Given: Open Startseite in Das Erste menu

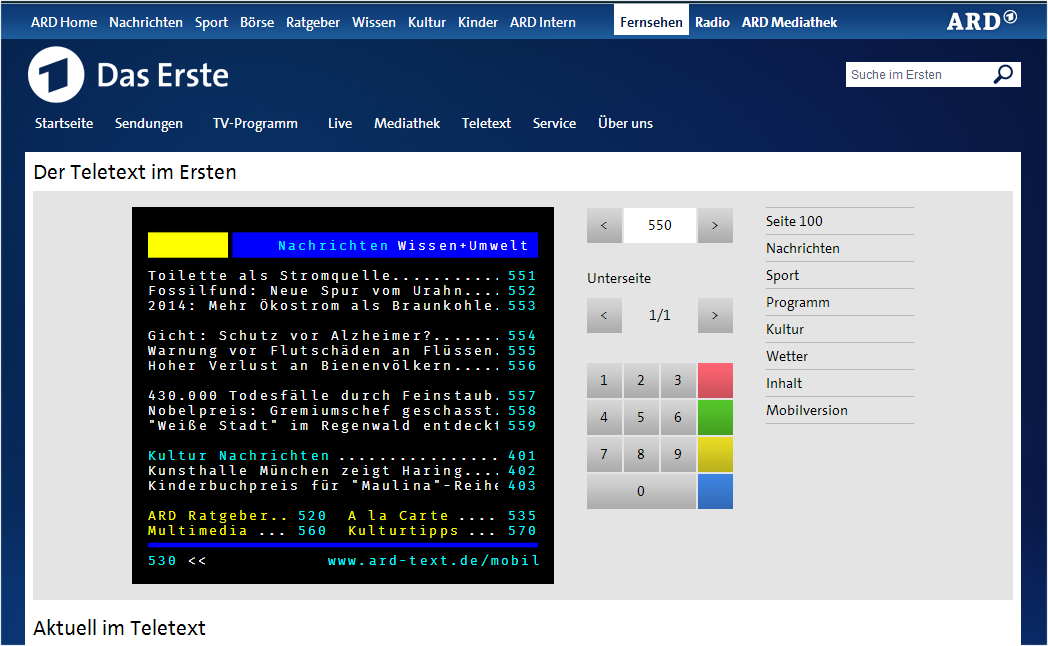Looking at the screenshot, I should (x=64, y=123).
